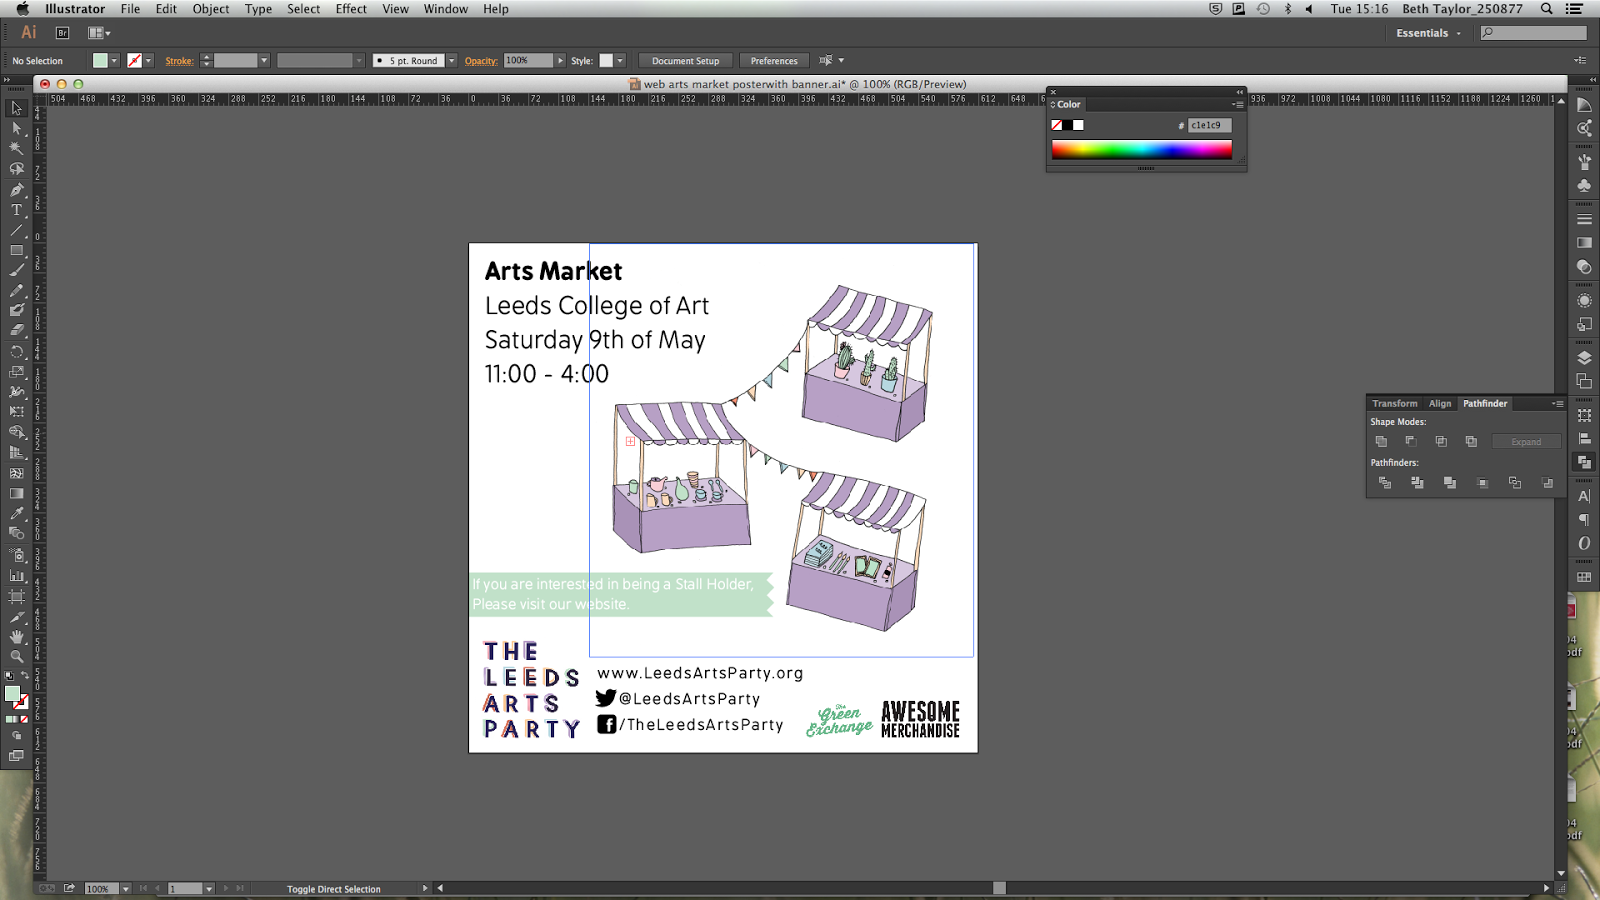Image resolution: width=1600 pixels, height=900 pixels.
Task: Click the hex color field c1e1c9
Action: click(x=1210, y=125)
